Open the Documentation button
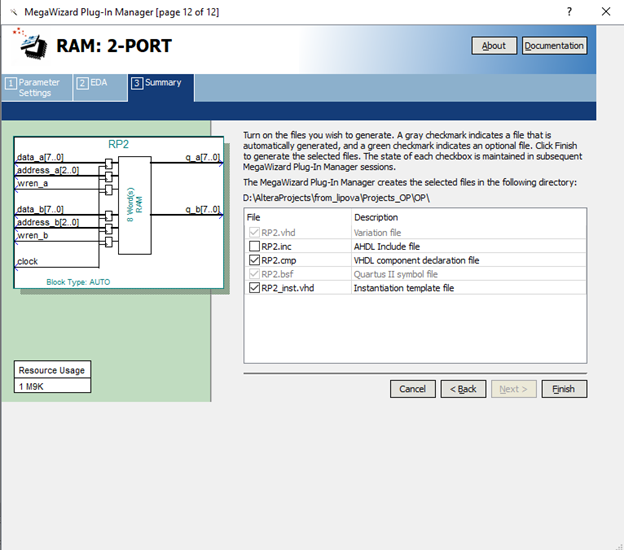 554,46
